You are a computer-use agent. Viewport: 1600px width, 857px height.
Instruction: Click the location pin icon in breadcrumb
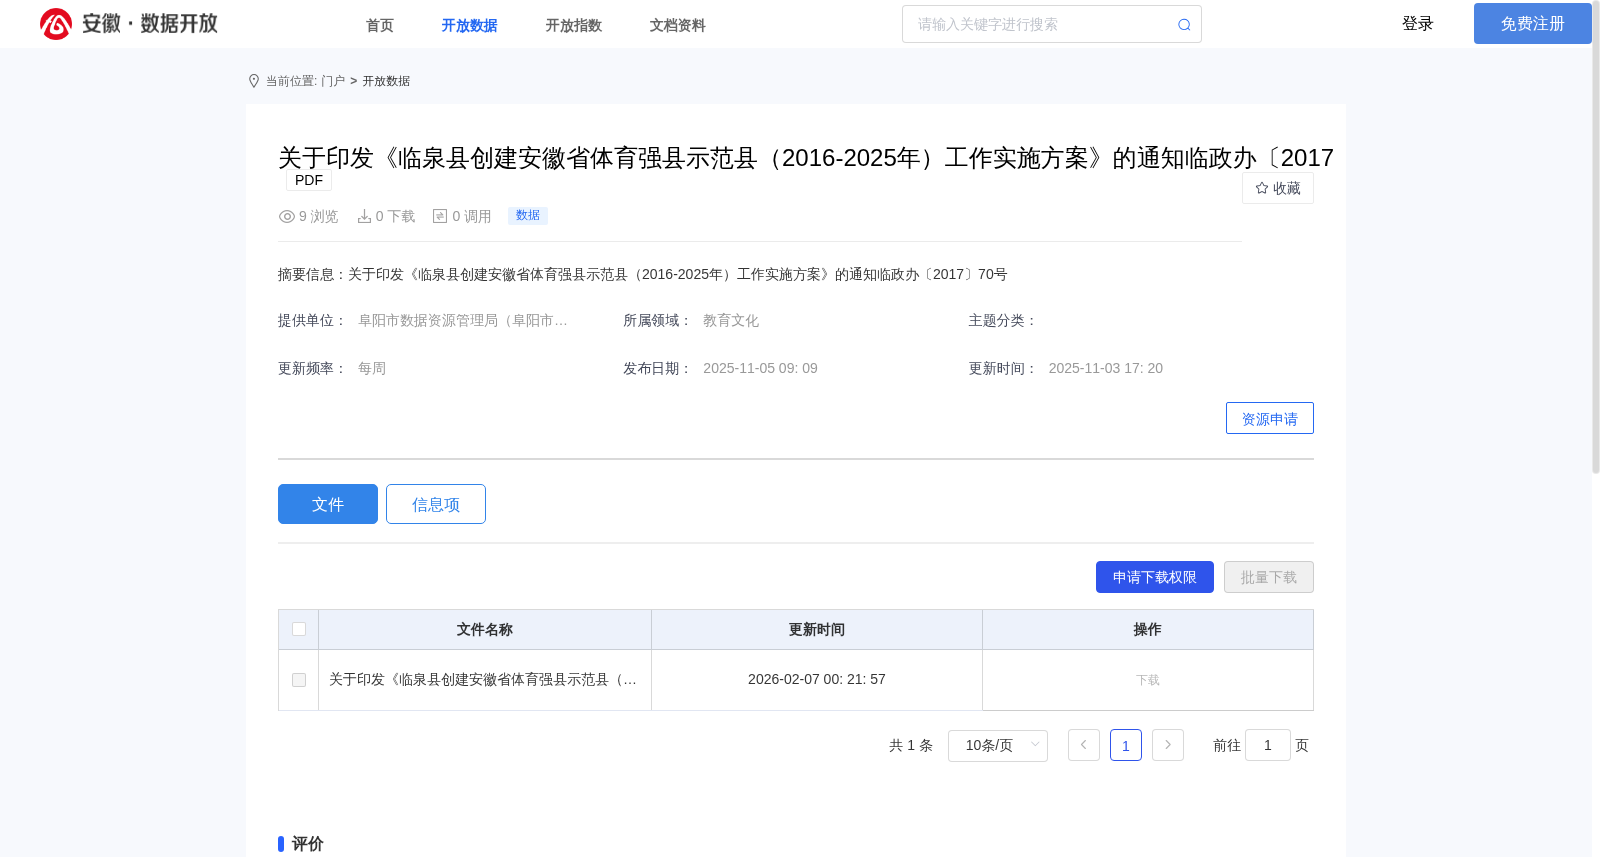[254, 81]
